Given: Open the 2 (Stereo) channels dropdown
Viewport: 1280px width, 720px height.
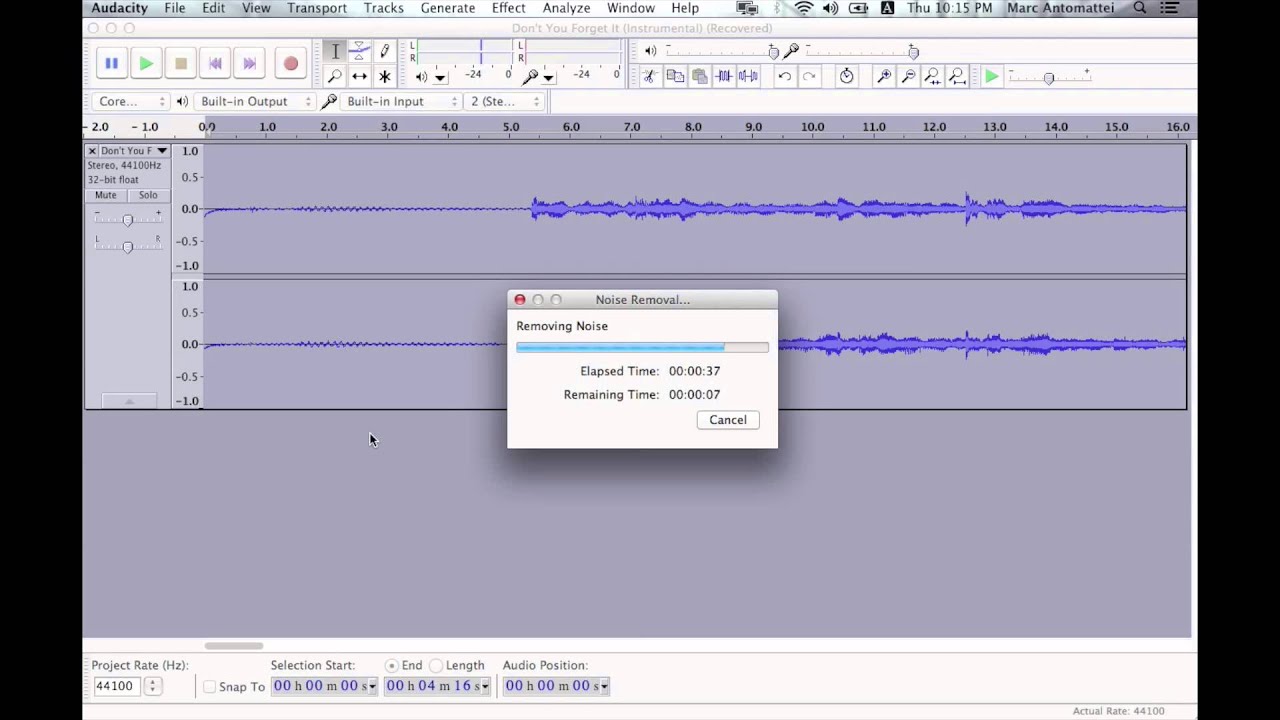Looking at the screenshot, I should pyautogui.click(x=505, y=101).
